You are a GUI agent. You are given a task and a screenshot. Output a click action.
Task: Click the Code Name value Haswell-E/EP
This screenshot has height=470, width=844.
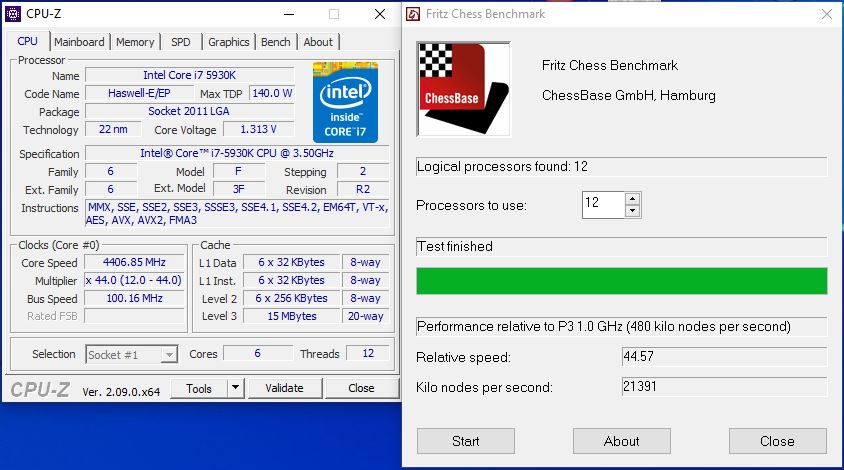[x=139, y=93]
